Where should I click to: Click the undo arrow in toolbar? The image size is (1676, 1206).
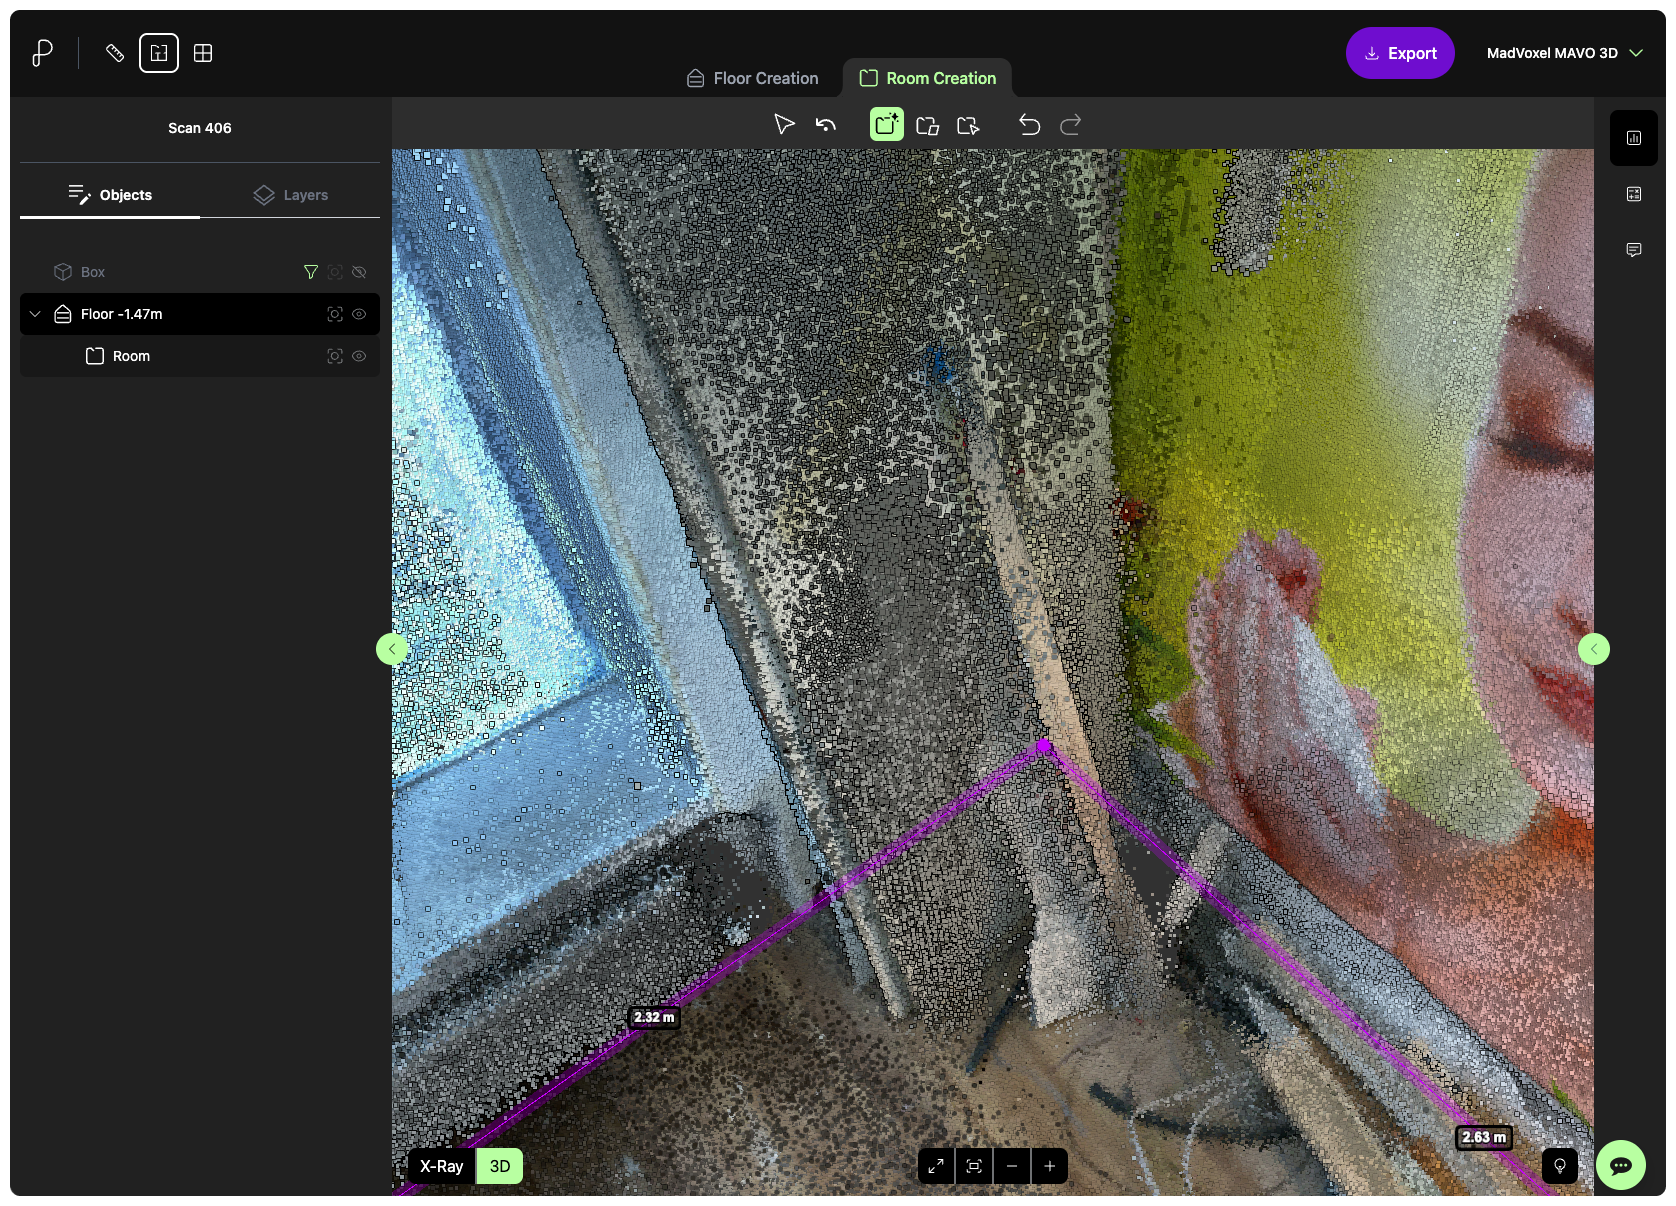tap(1029, 124)
